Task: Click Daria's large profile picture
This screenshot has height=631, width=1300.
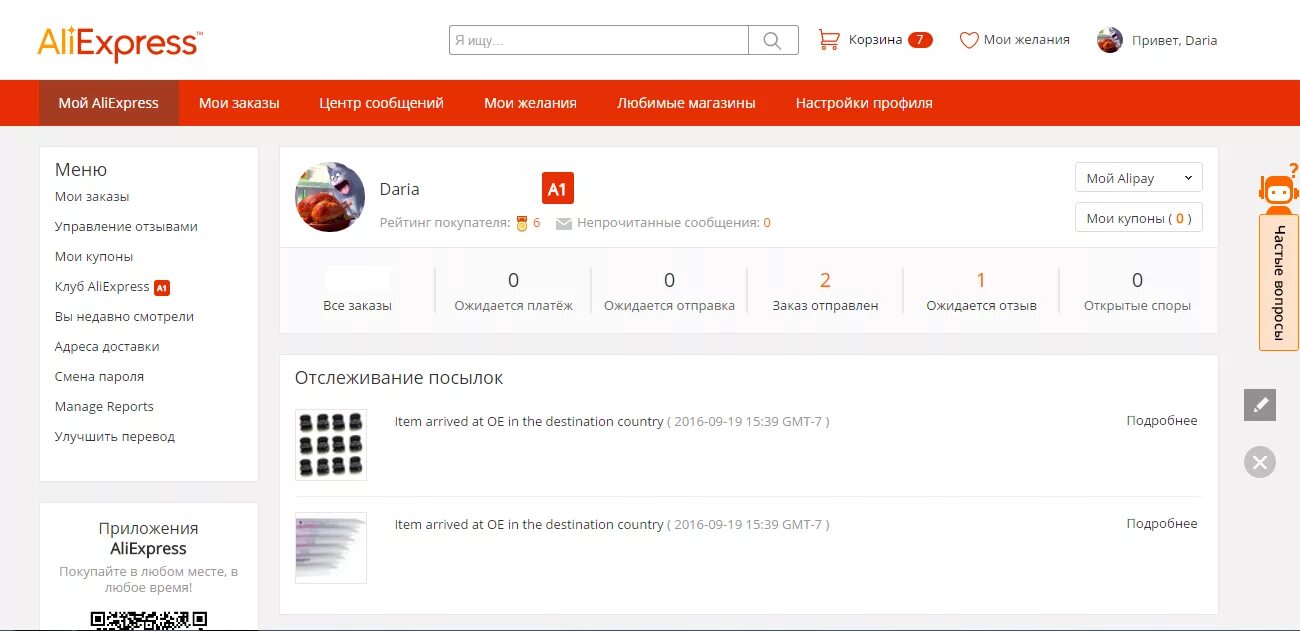Action: coord(330,197)
